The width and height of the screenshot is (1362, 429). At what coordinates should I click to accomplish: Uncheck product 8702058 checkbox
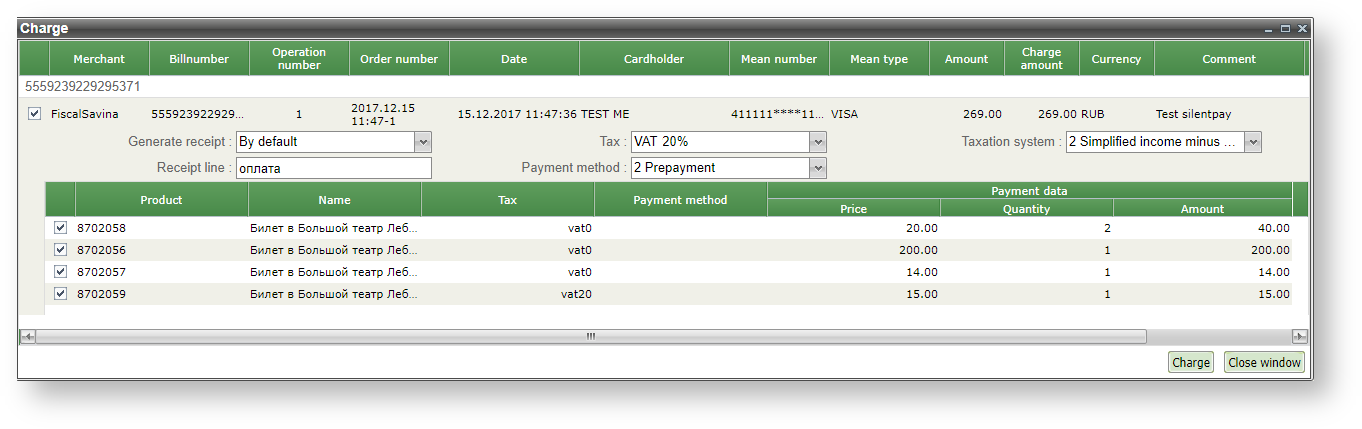tap(61, 228)
